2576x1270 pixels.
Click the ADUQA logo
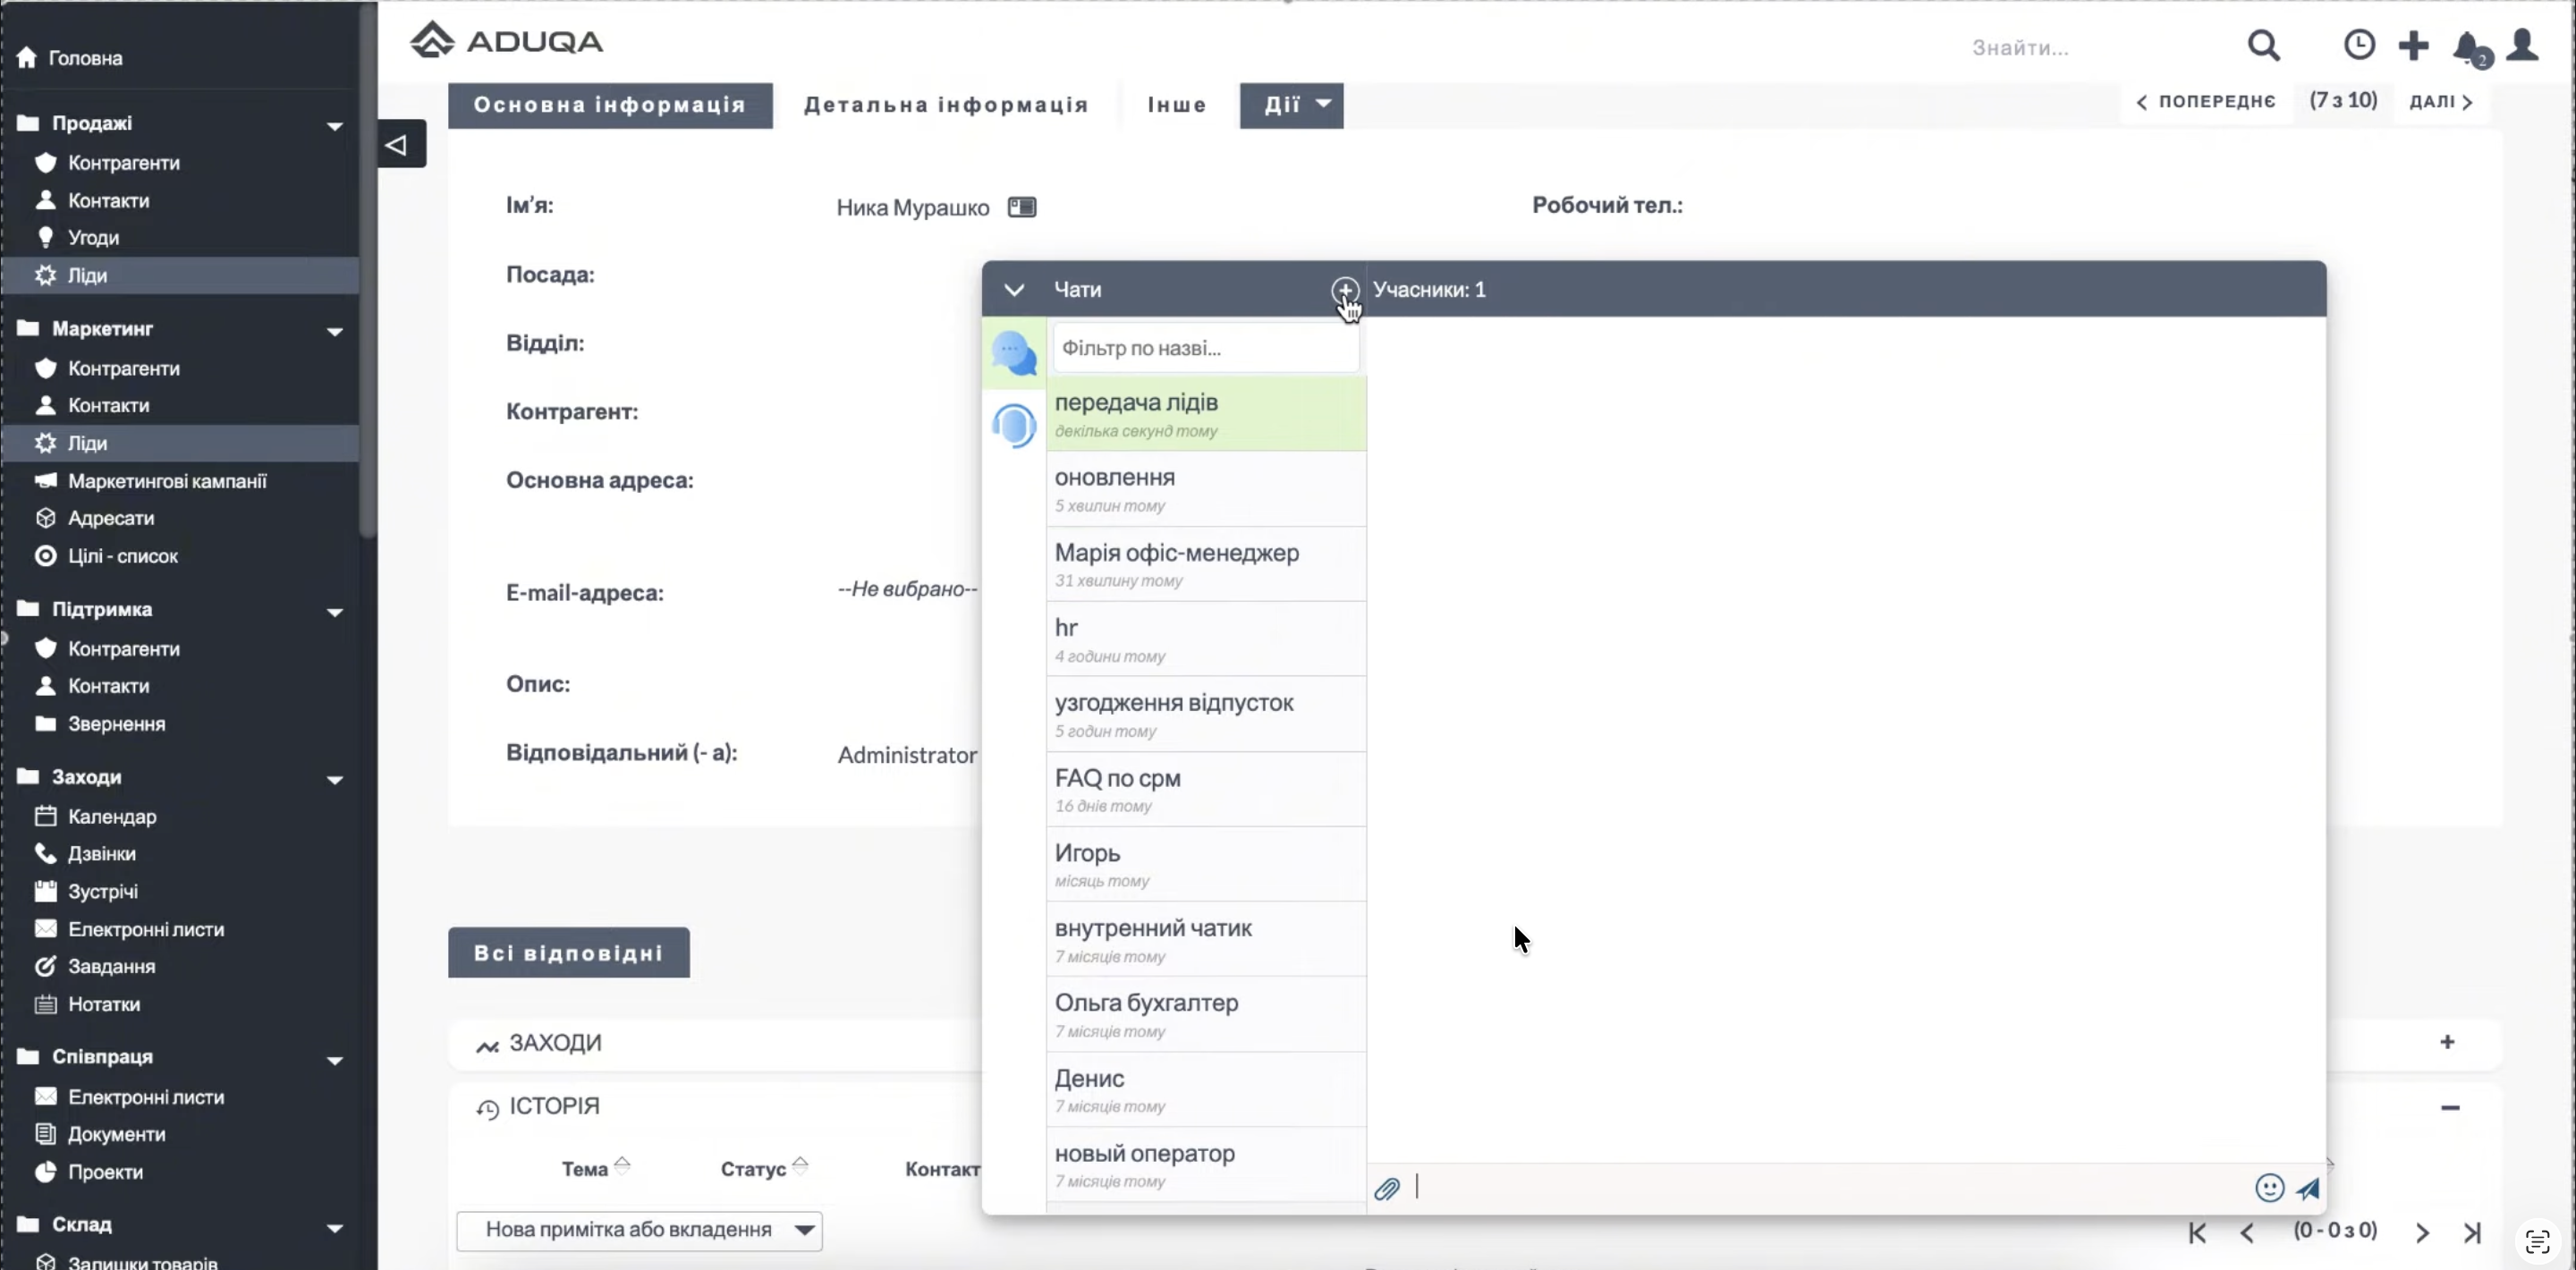tap(506, 40)
